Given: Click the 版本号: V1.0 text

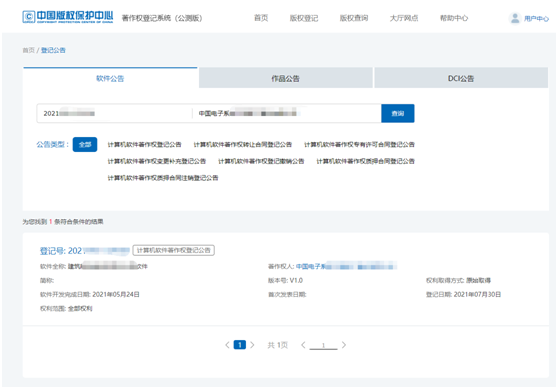Looking at the screenshot, I should [285, 280].
